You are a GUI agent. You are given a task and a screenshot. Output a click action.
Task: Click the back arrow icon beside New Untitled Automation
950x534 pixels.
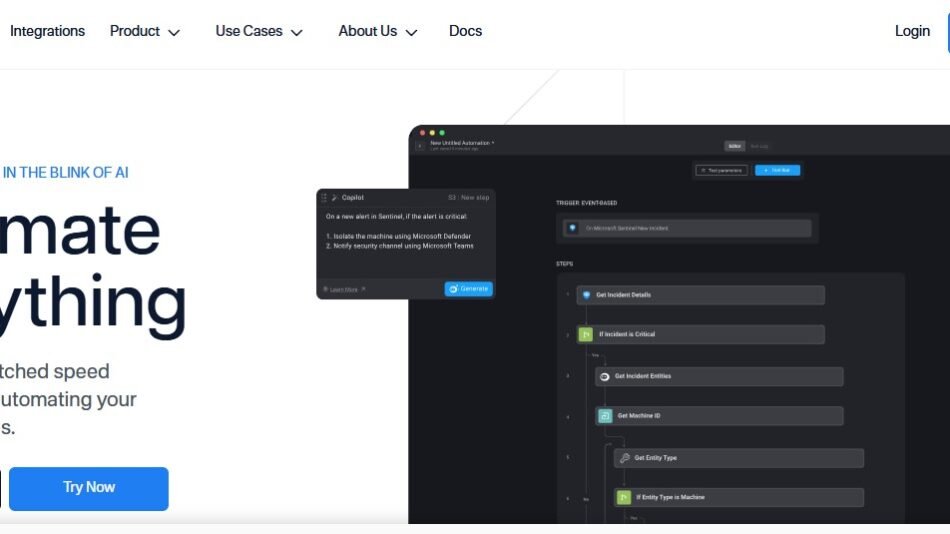point(420,146)
